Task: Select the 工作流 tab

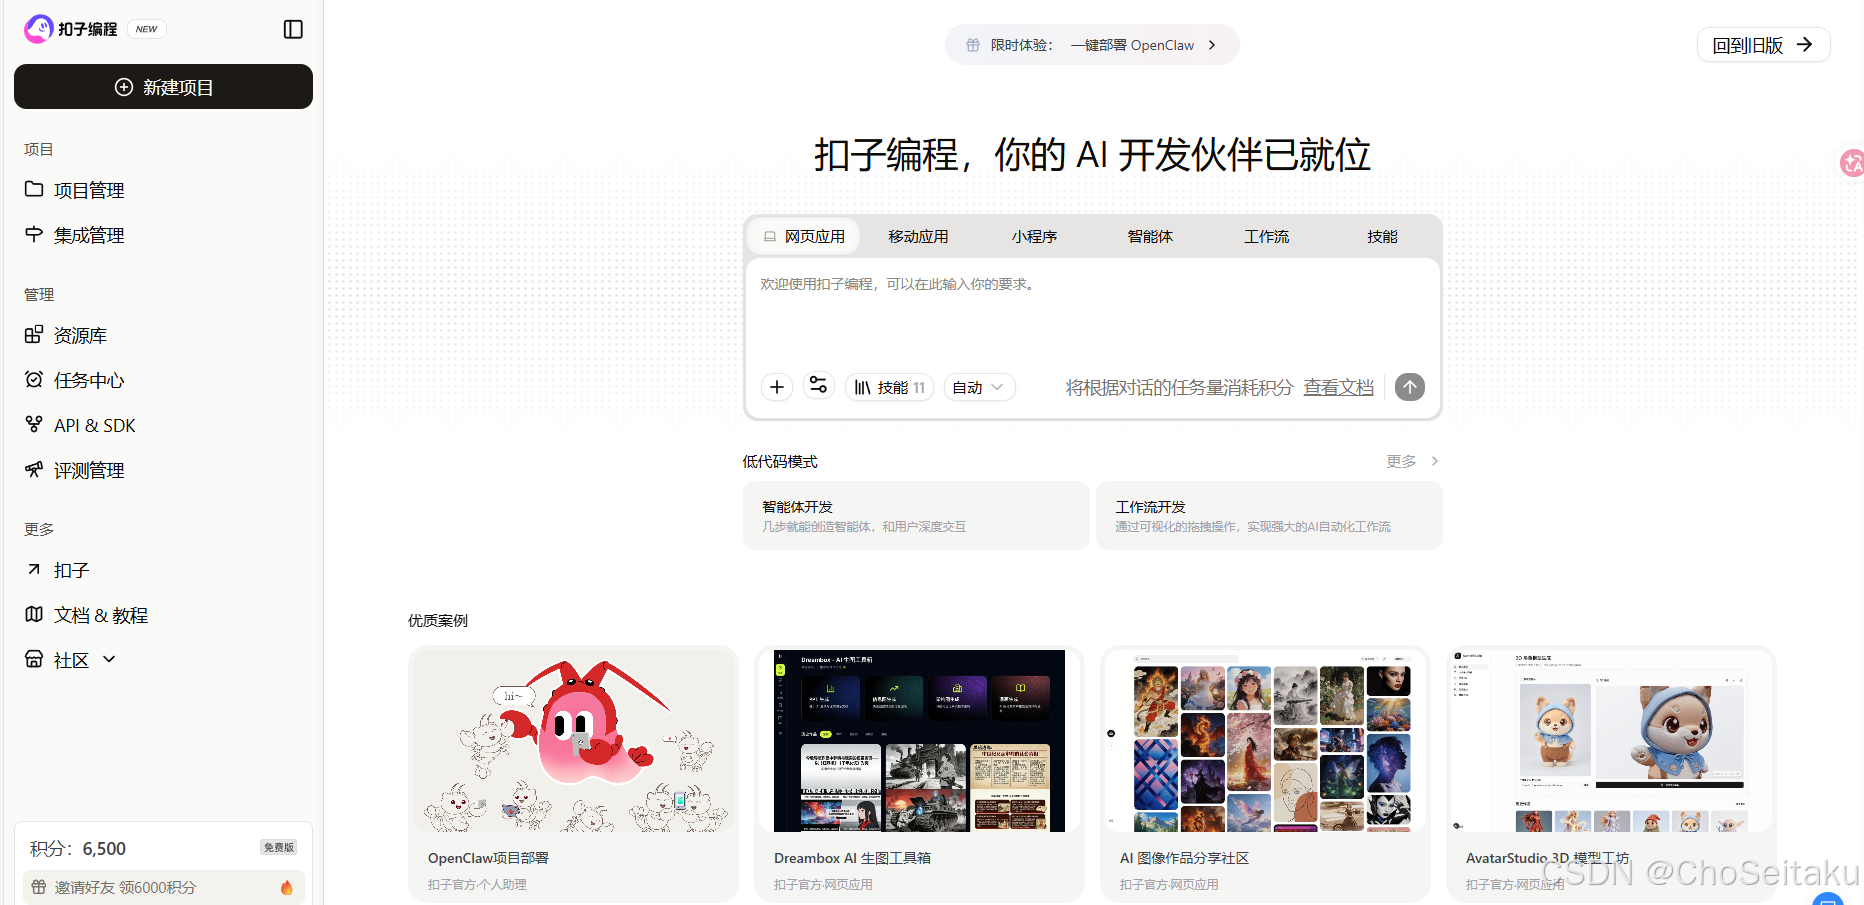Action: tap(1266, 237)
